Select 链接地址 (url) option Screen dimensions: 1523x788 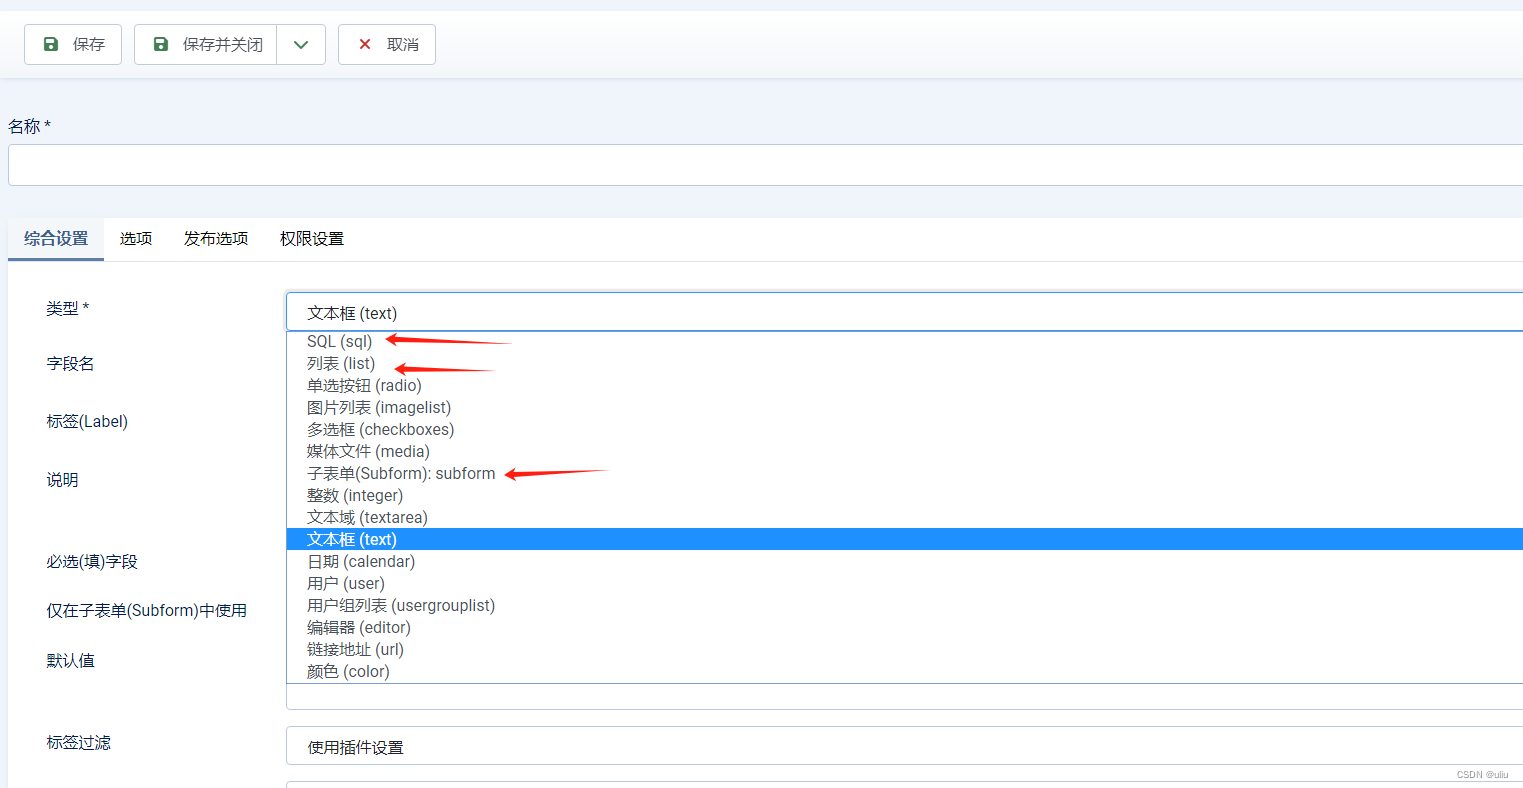point(904,650)
